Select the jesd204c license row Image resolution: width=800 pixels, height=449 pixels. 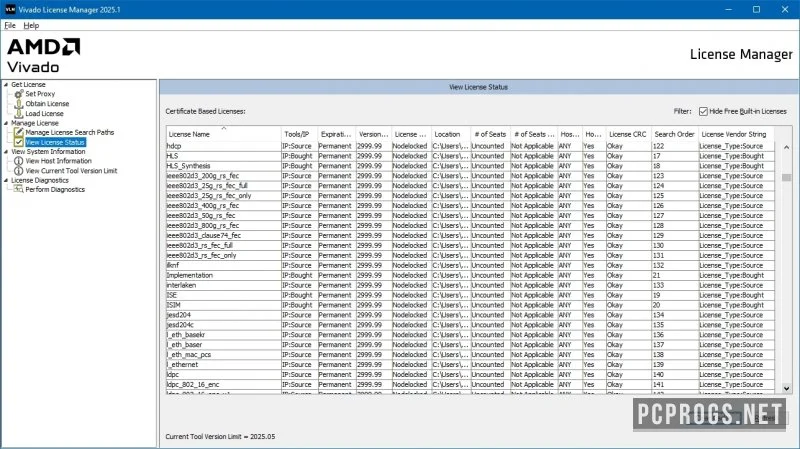point(470,325)
